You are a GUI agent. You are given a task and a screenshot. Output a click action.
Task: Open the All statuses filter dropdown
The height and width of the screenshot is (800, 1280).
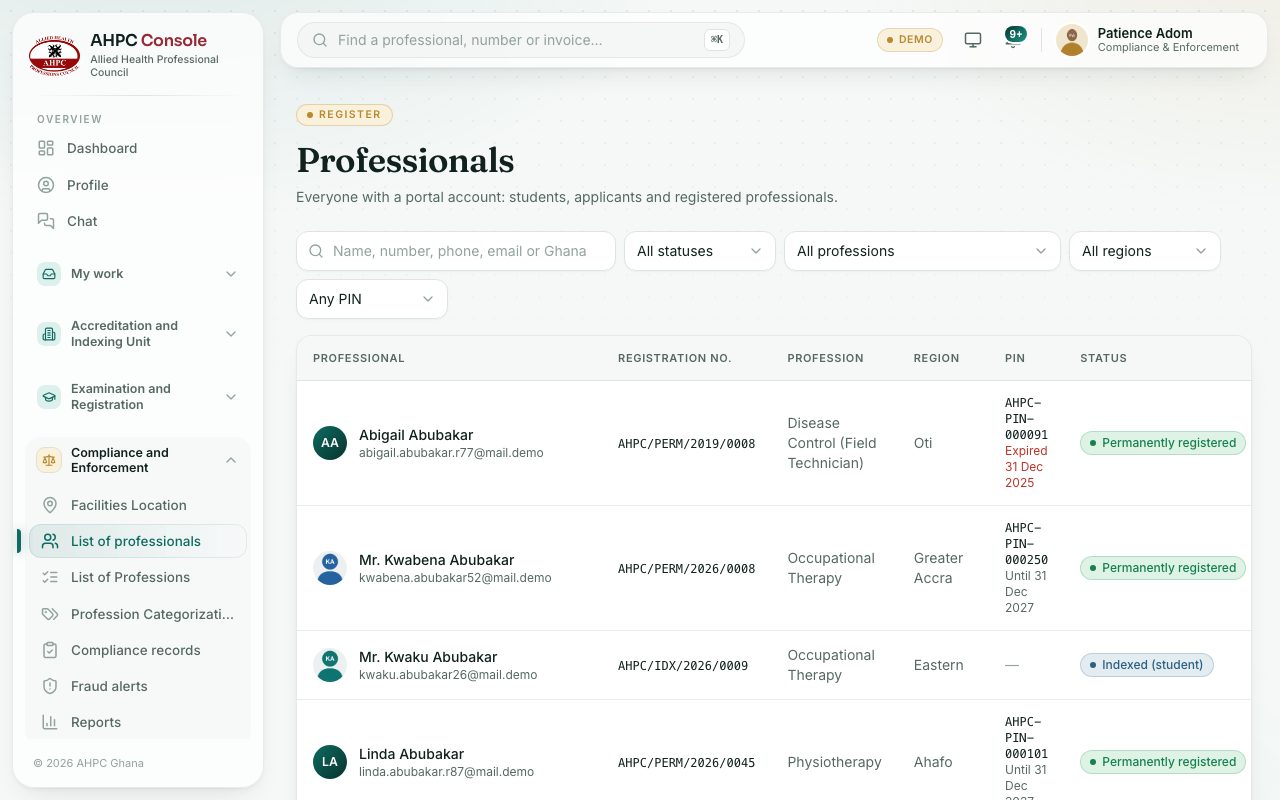pos(700,251)
